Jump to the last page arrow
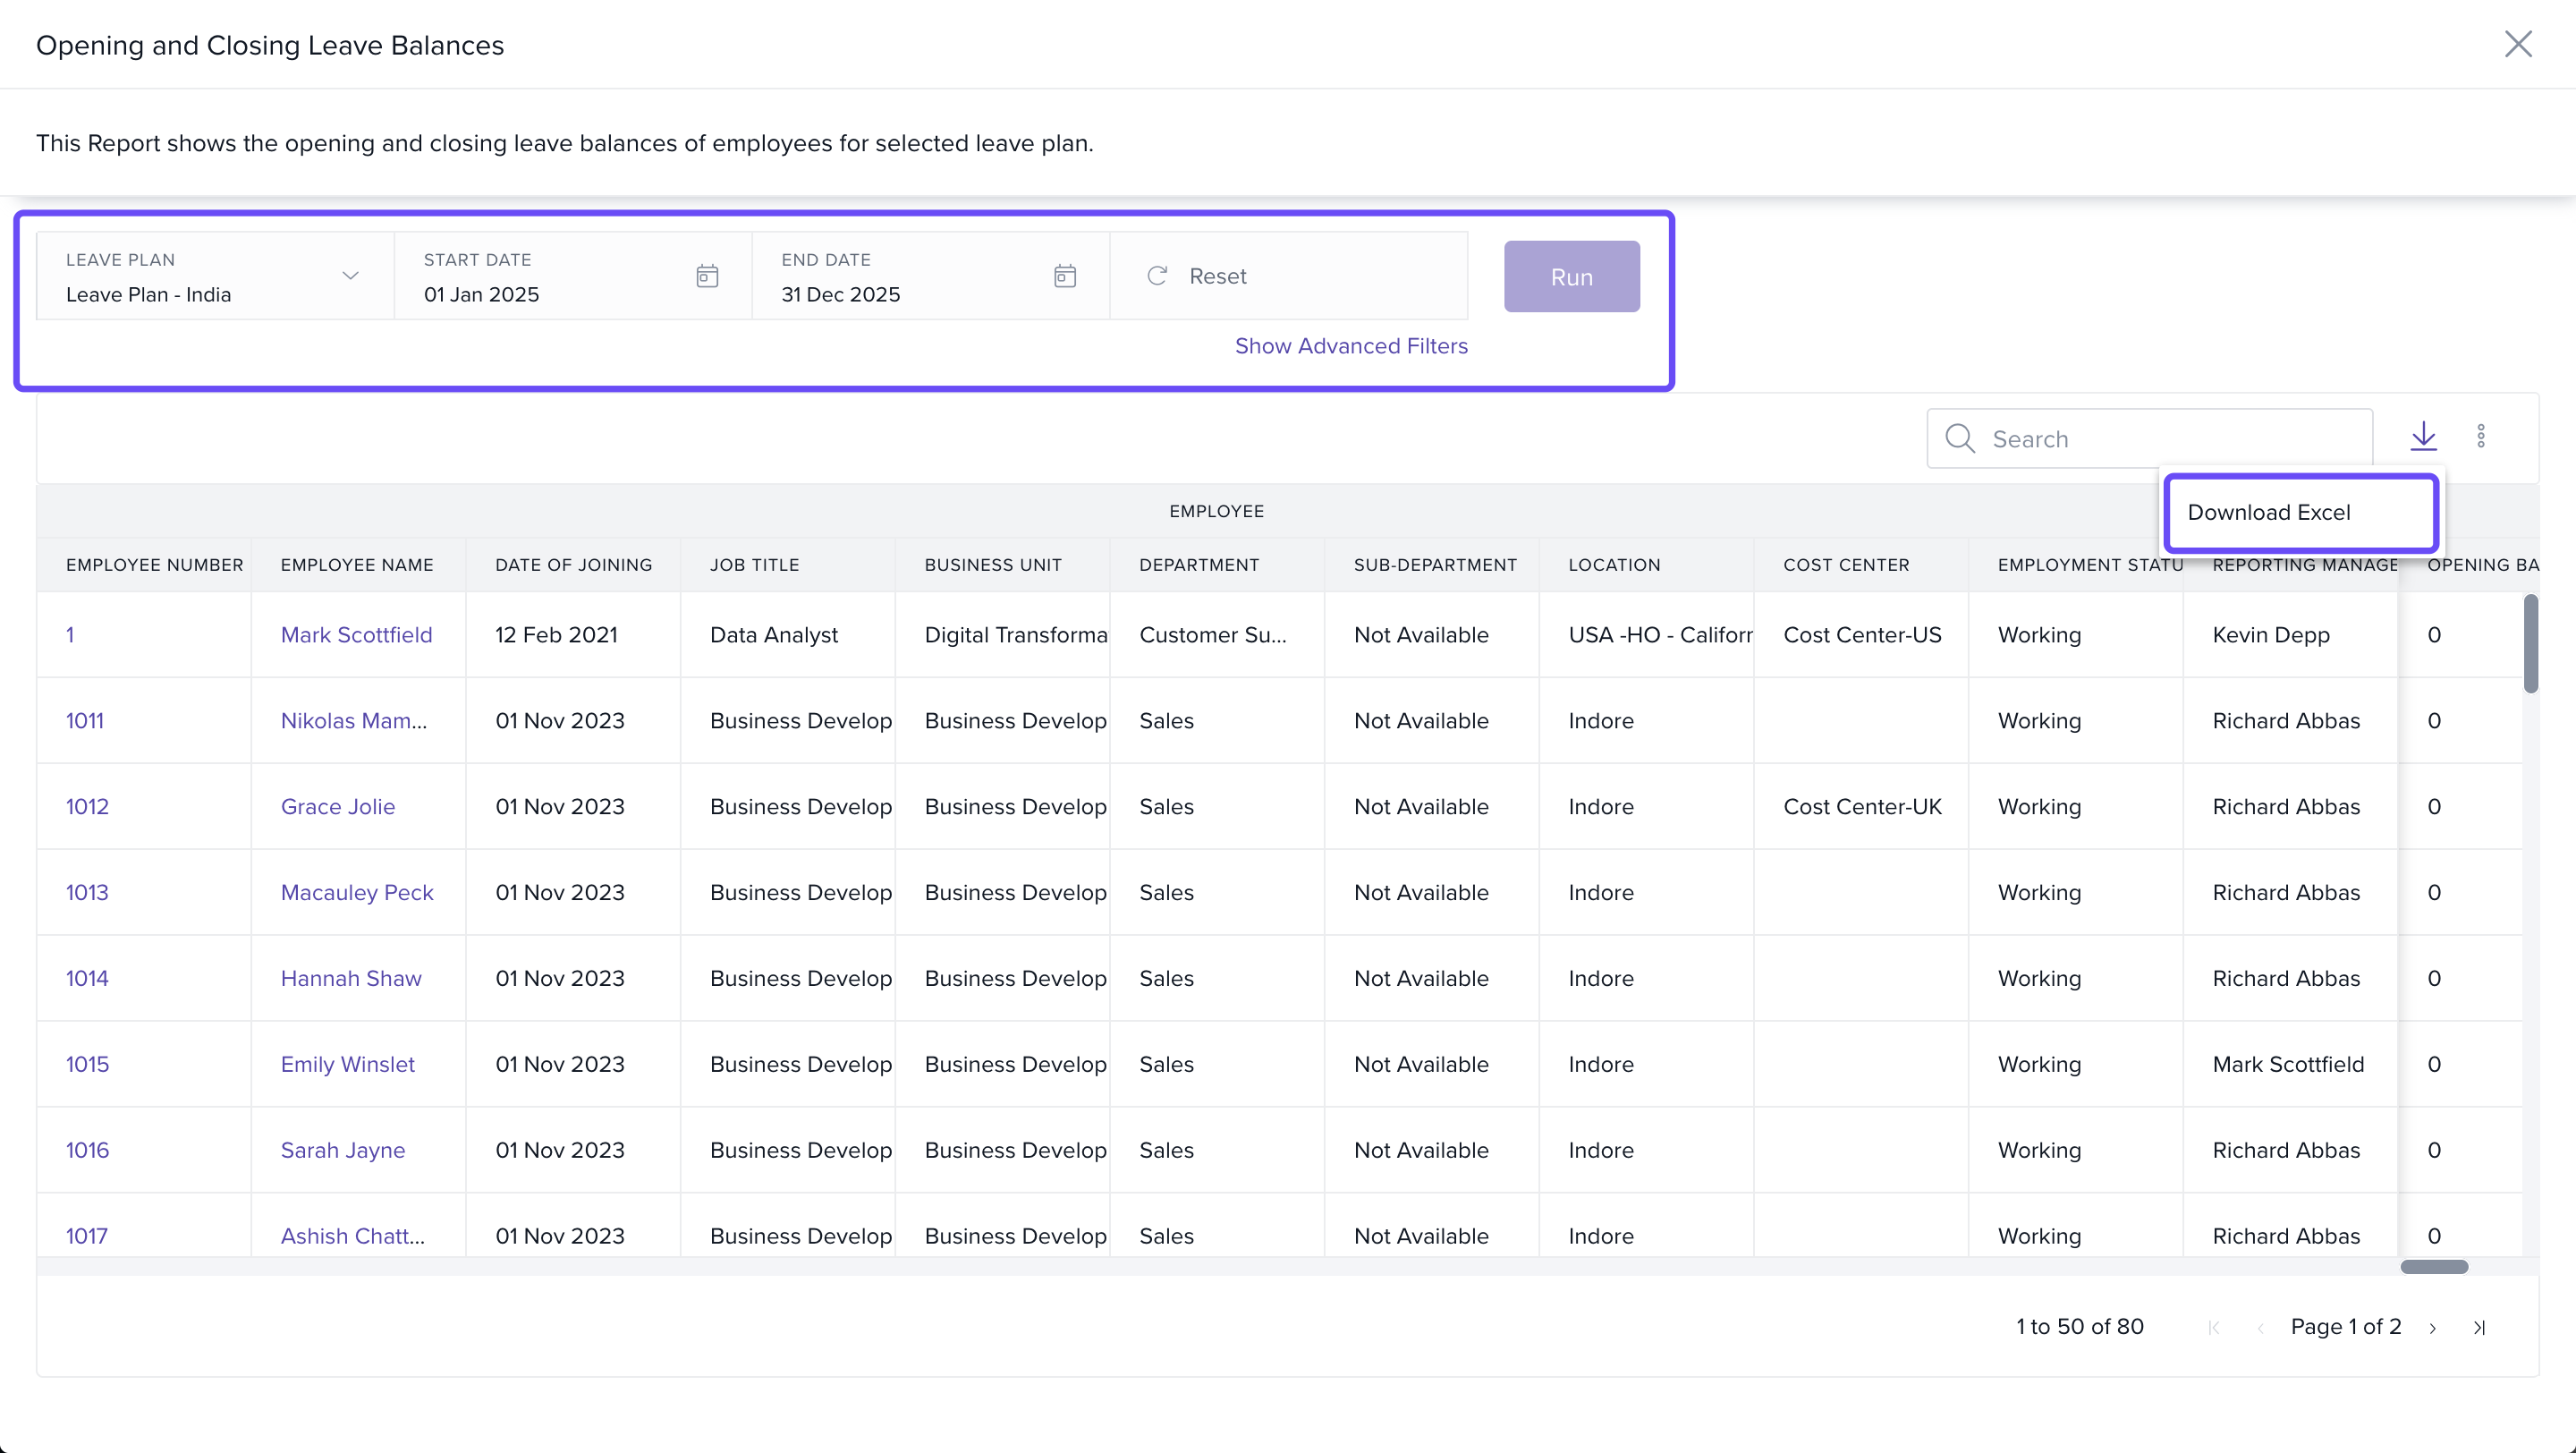The width and height of the screenshot is (2576, 1453). click(x=2479, y=1328)
